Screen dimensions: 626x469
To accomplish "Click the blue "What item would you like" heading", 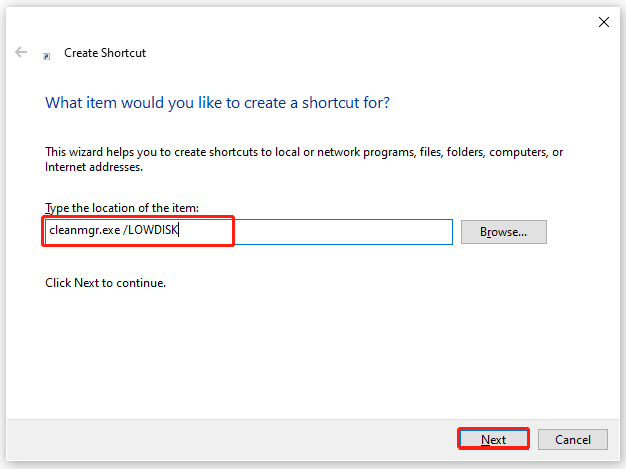I will [217, 103].
